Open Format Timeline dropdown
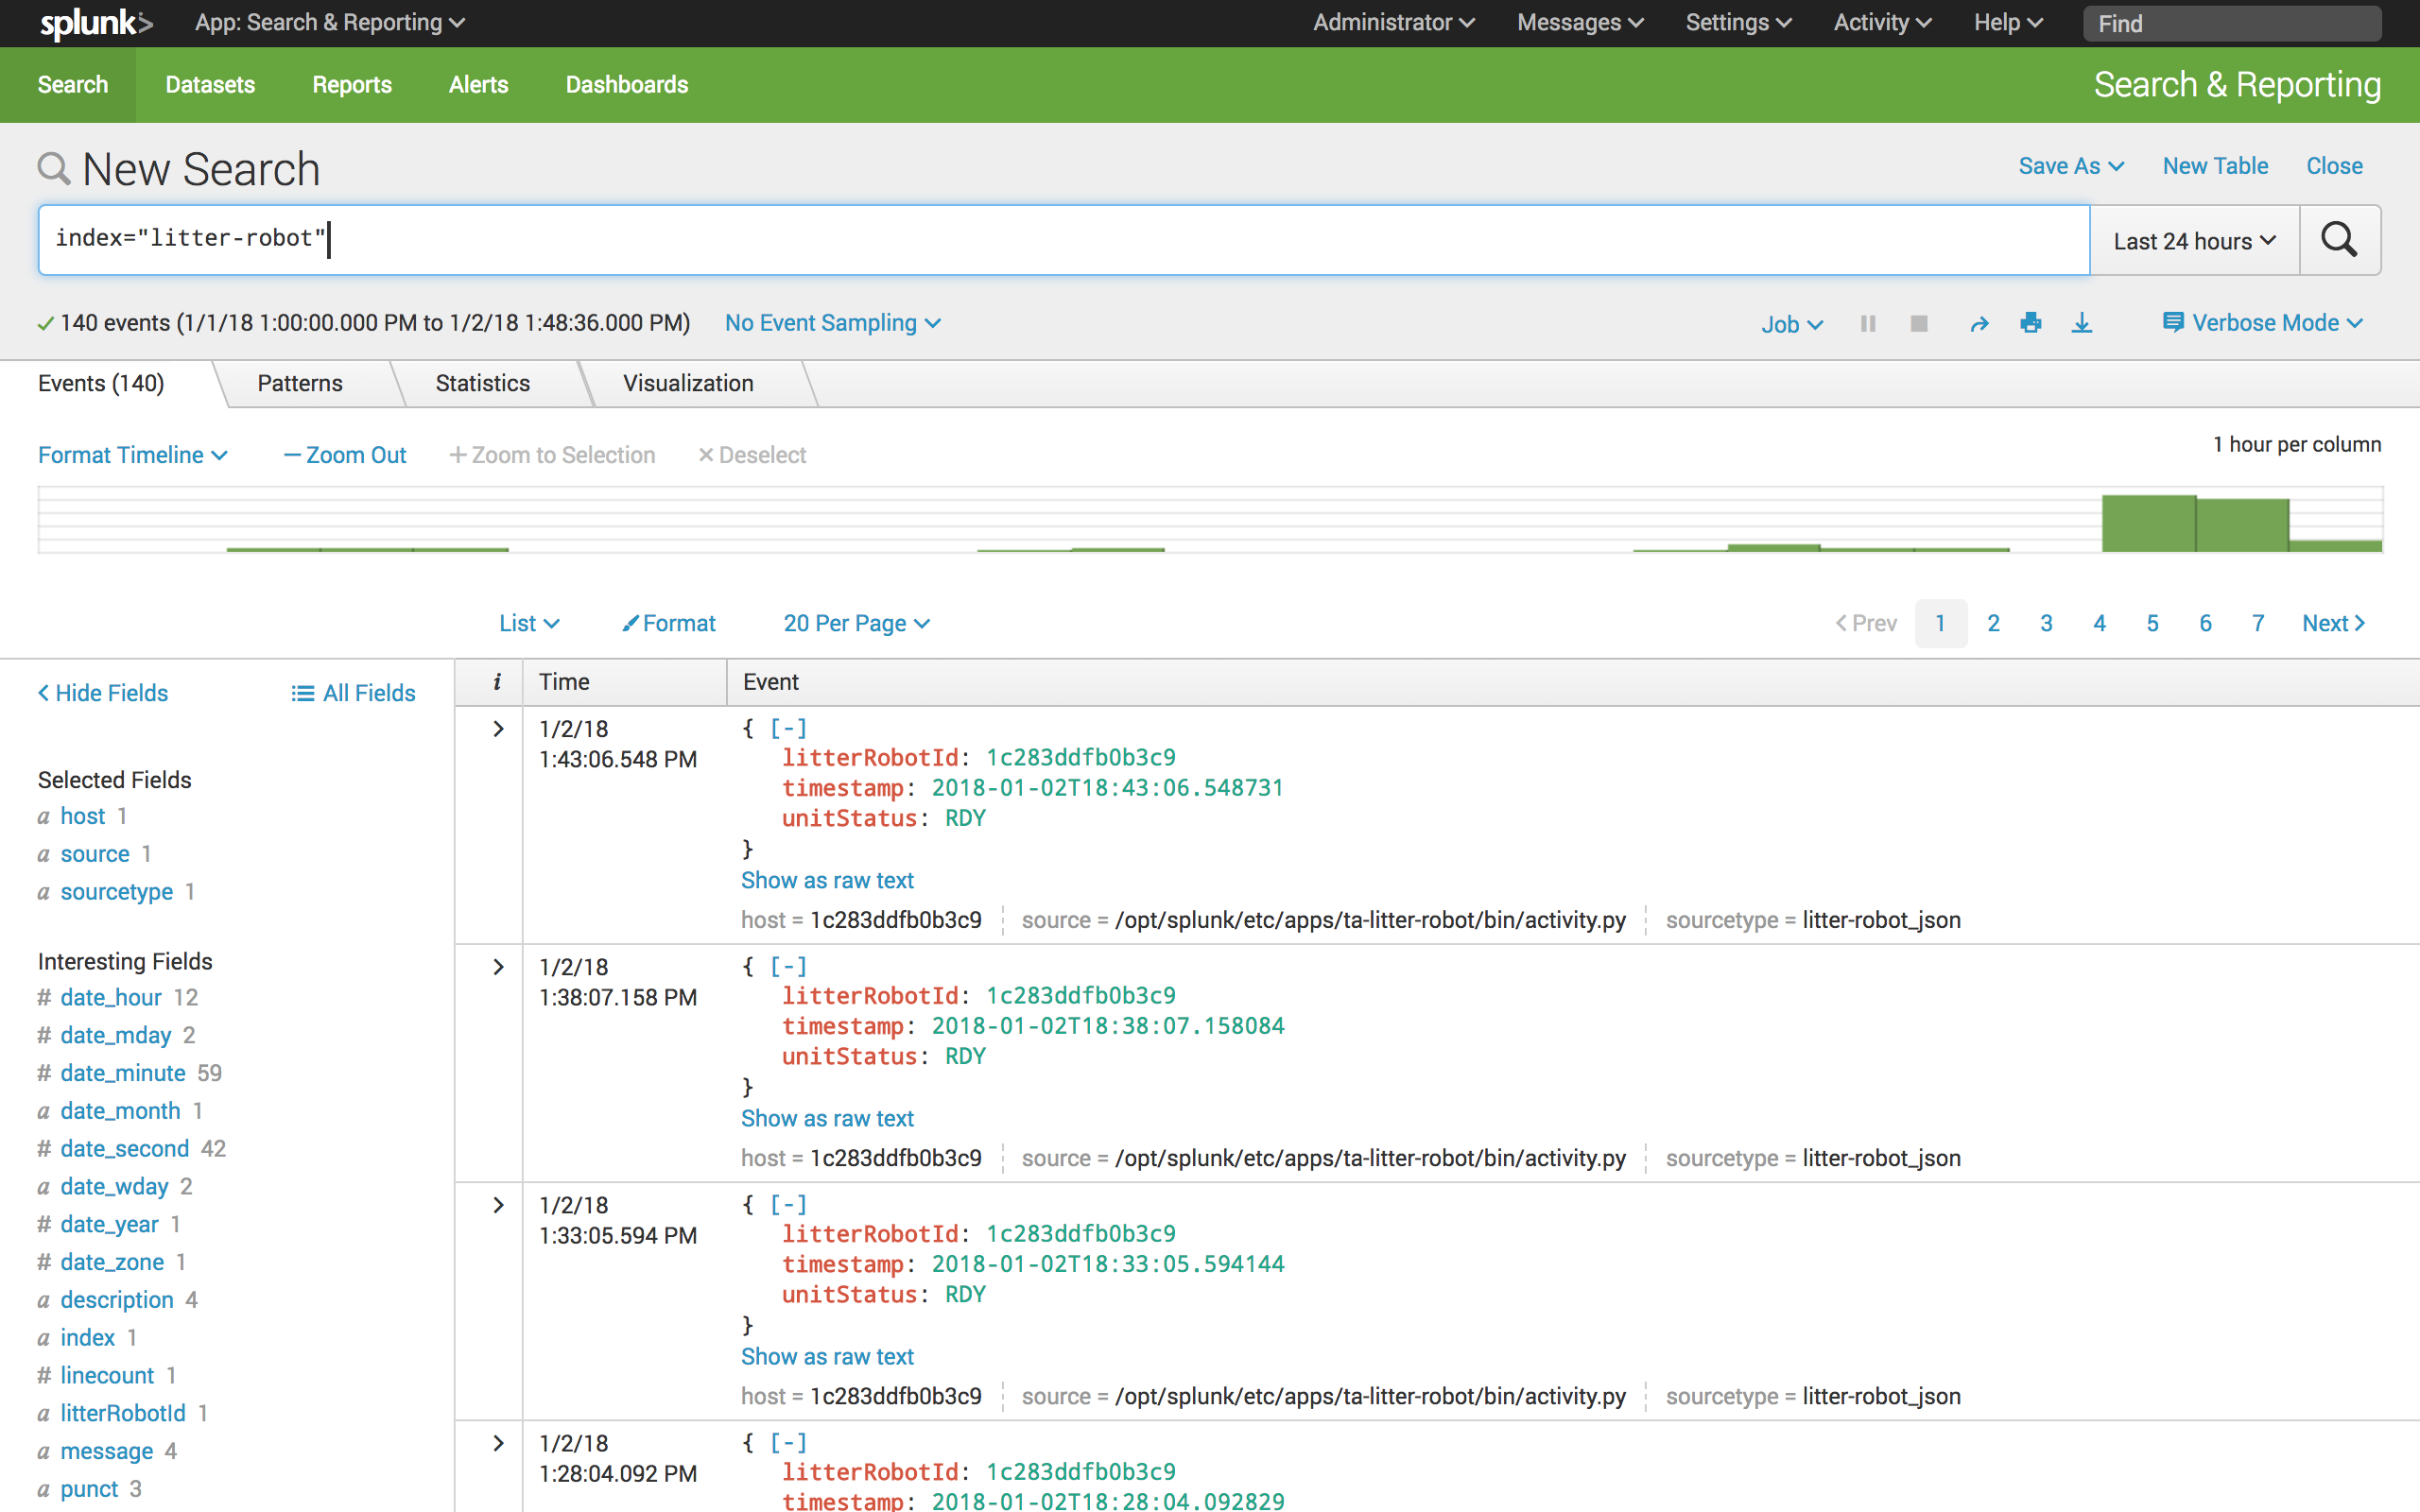The image size is (2420, 1512). point(133,455)
